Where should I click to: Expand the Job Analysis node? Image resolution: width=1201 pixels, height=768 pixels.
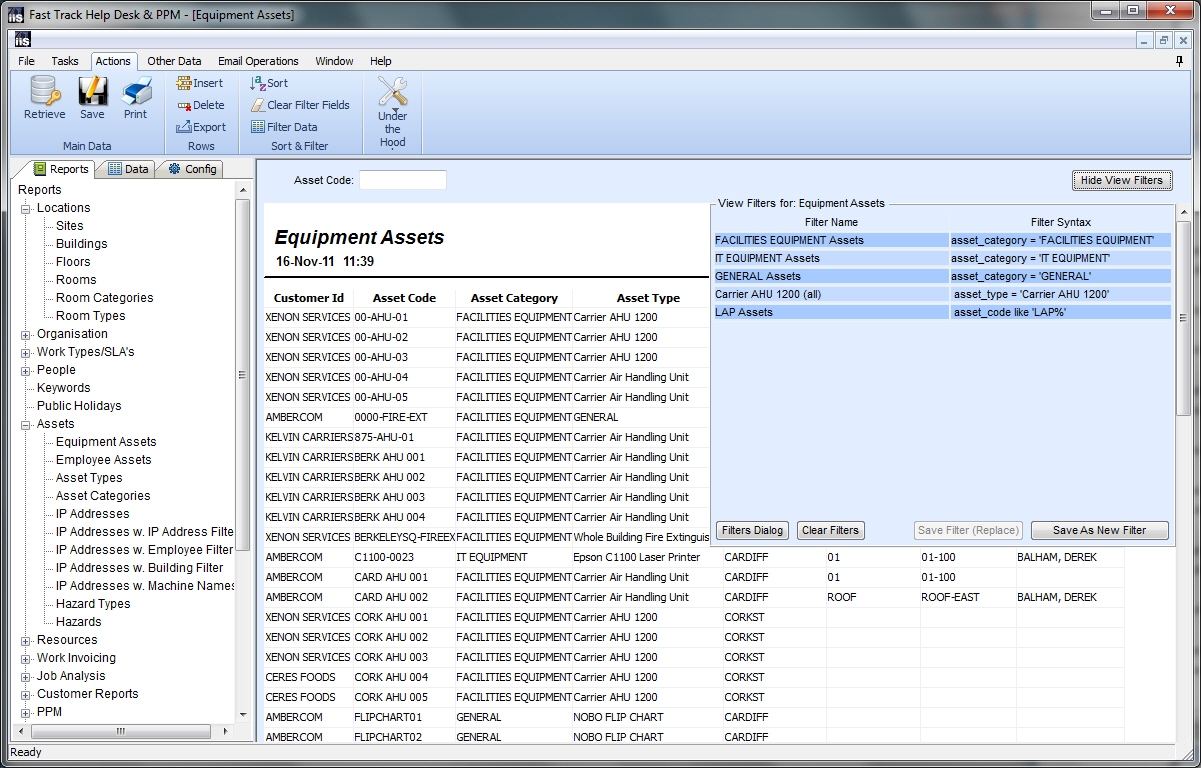[26, 676]
